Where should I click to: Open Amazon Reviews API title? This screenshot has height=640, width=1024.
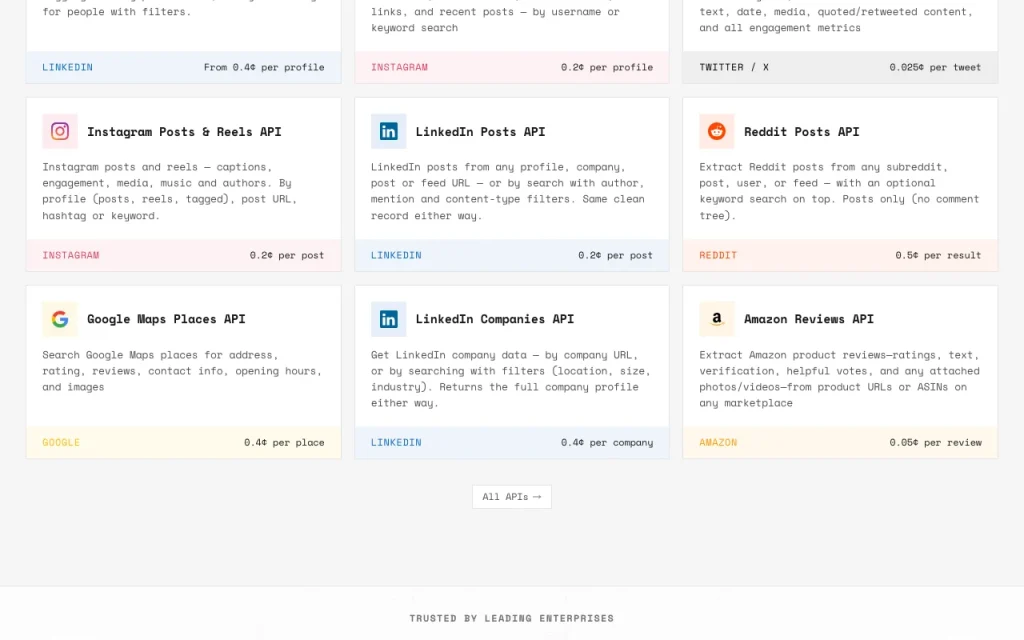click(808, 319)
